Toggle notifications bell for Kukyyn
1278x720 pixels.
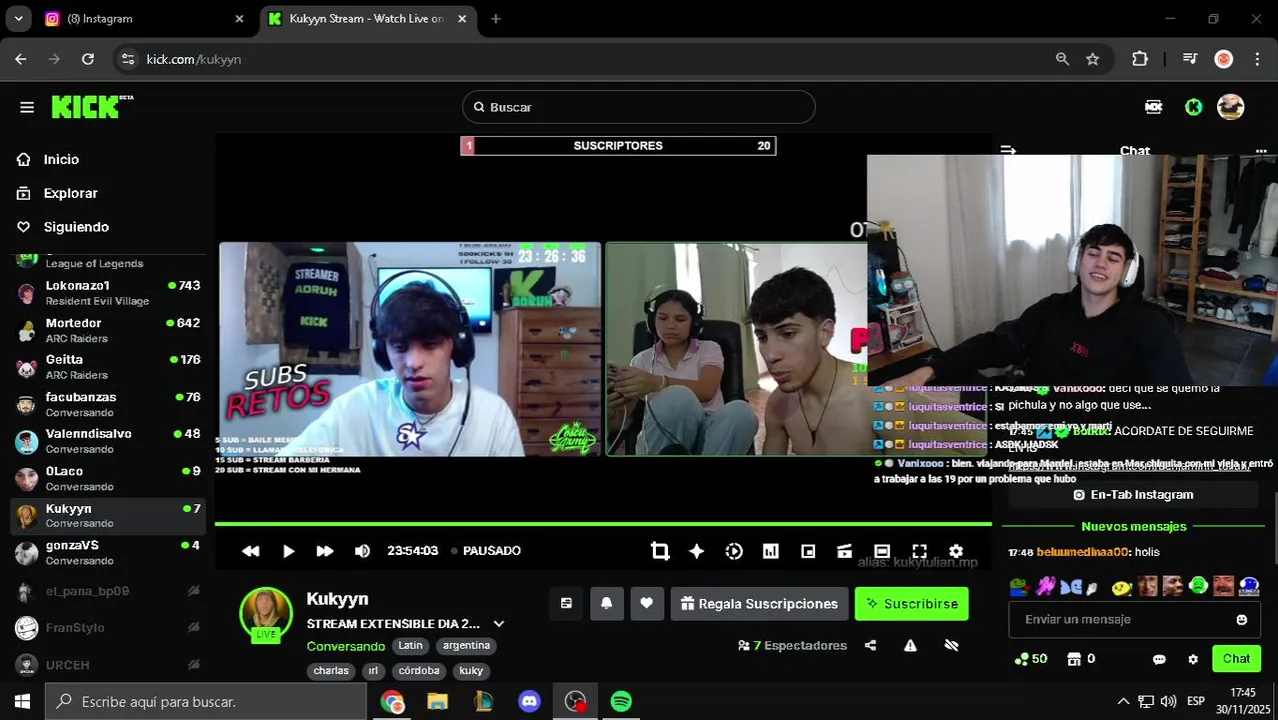click(606, 603)
